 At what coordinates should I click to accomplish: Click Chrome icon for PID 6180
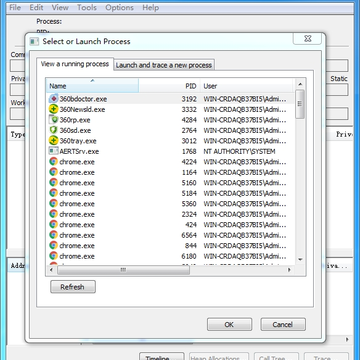[x=53, y=256]
